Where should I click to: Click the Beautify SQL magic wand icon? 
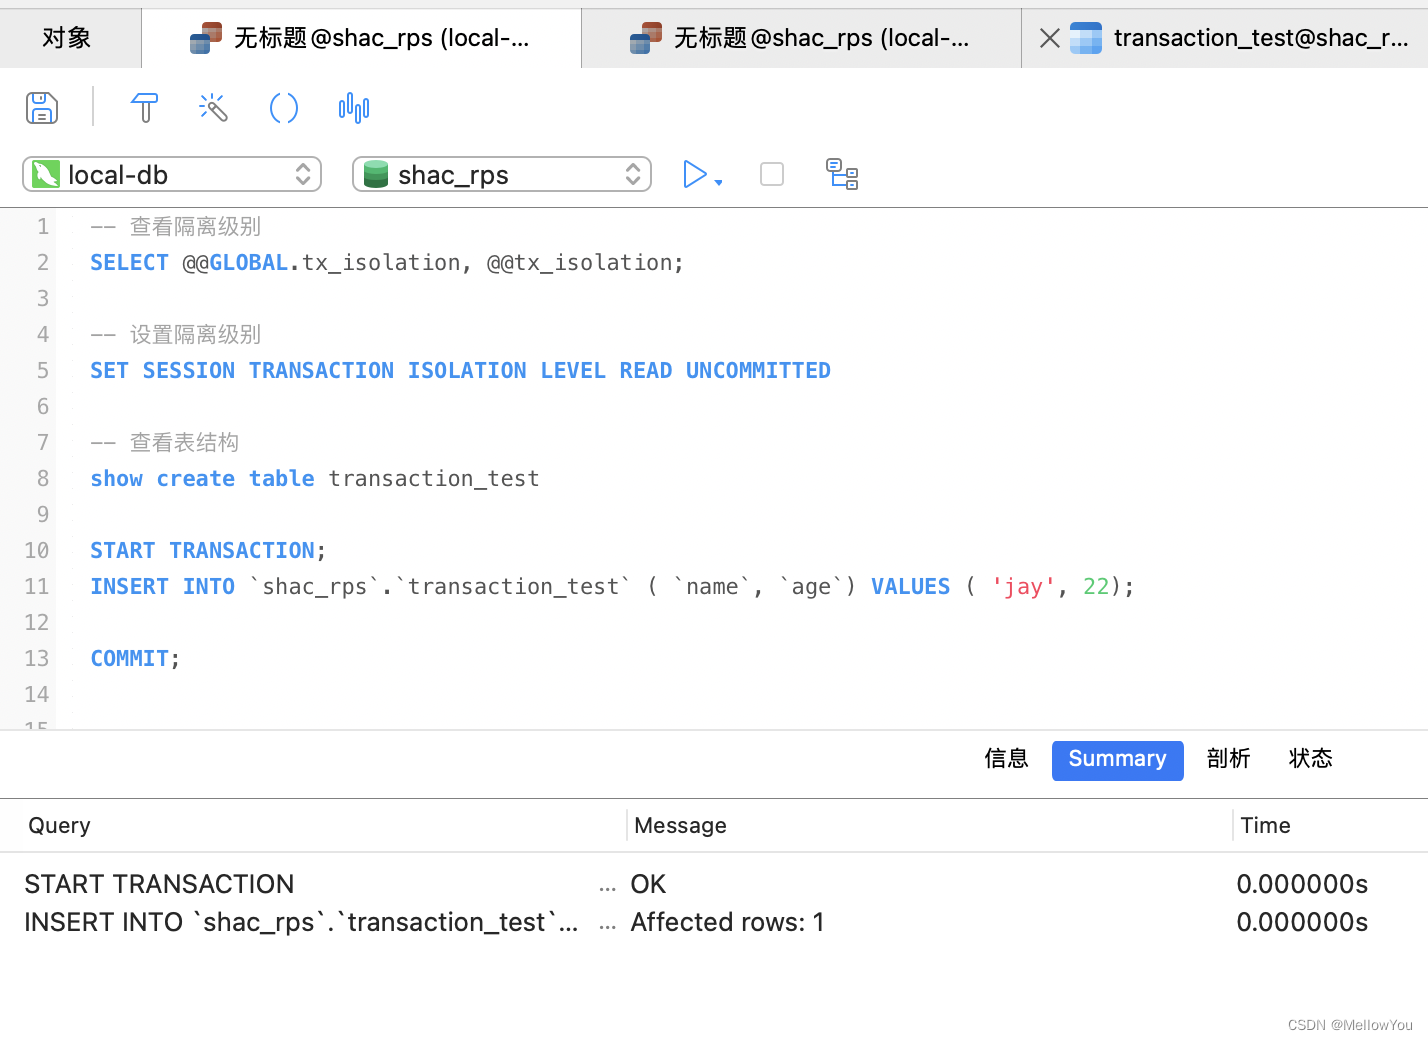click(213, 107)
